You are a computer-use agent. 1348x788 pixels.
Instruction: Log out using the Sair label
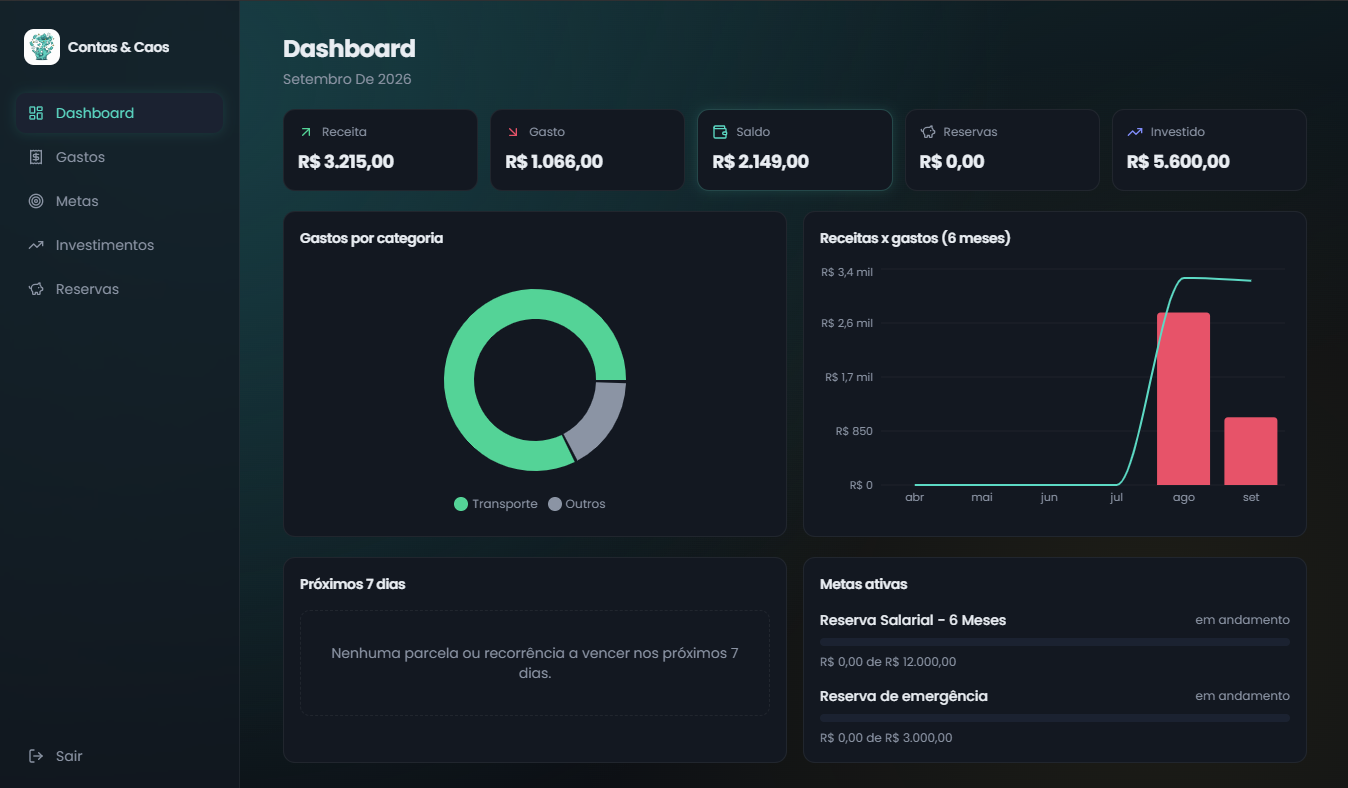coord(69,756)
